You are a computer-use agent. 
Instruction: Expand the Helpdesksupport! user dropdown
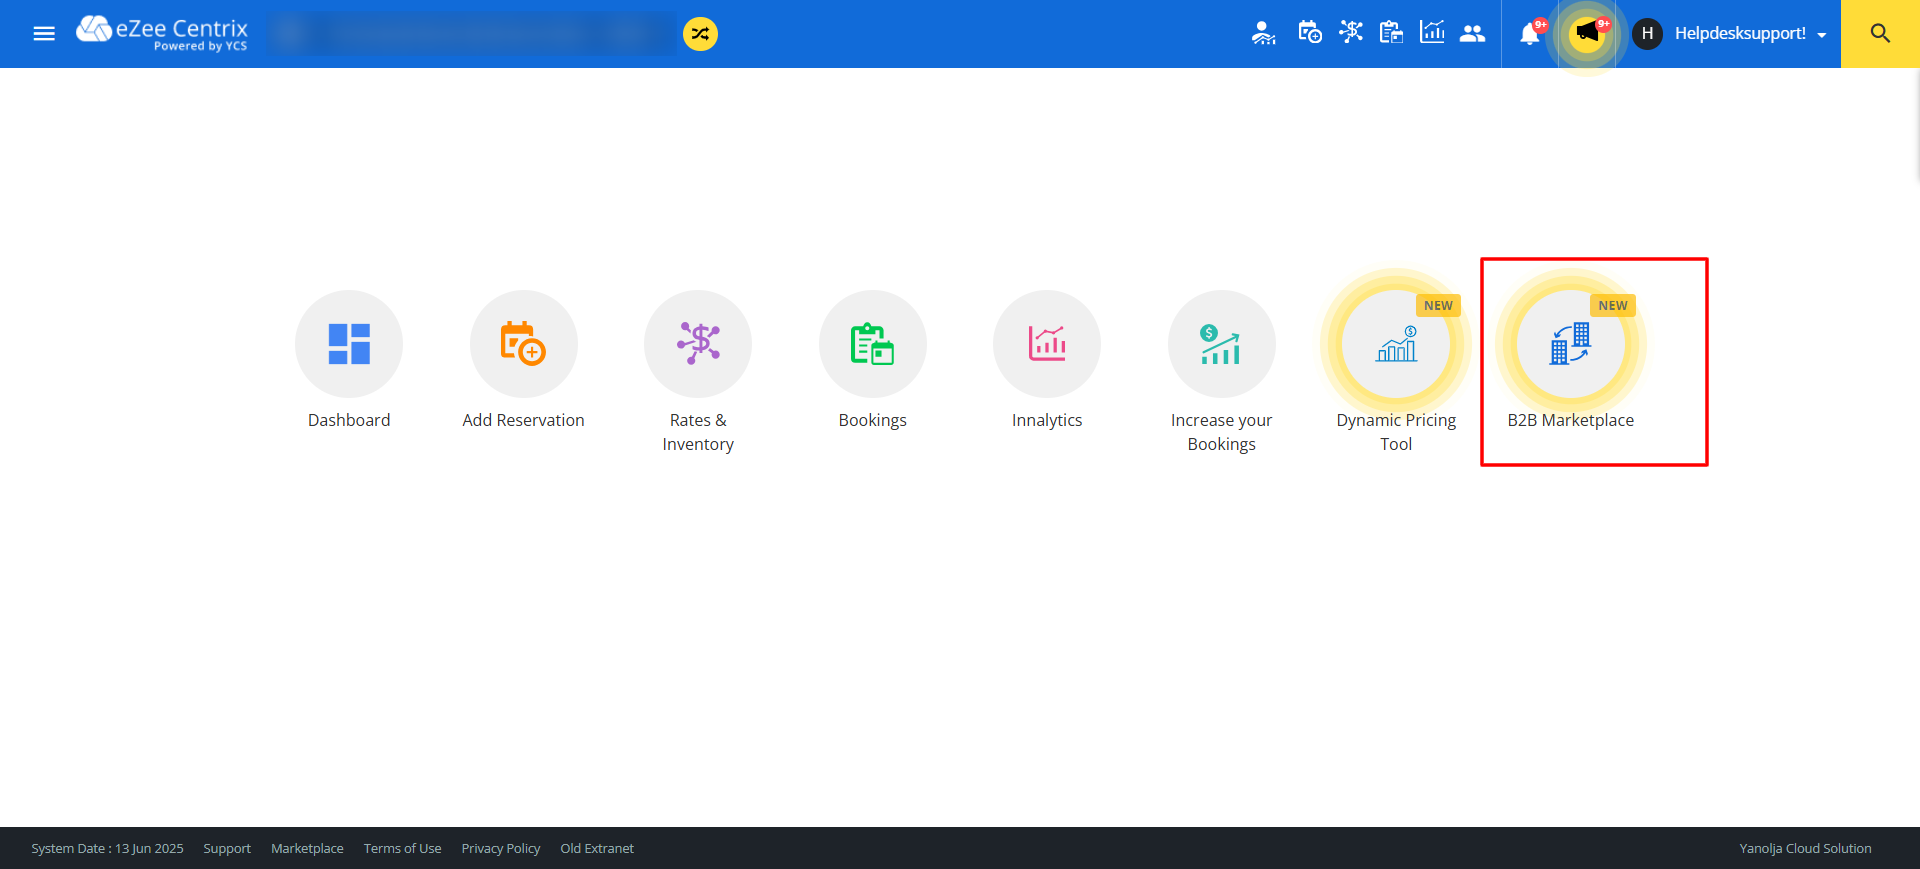[1750, 34]
